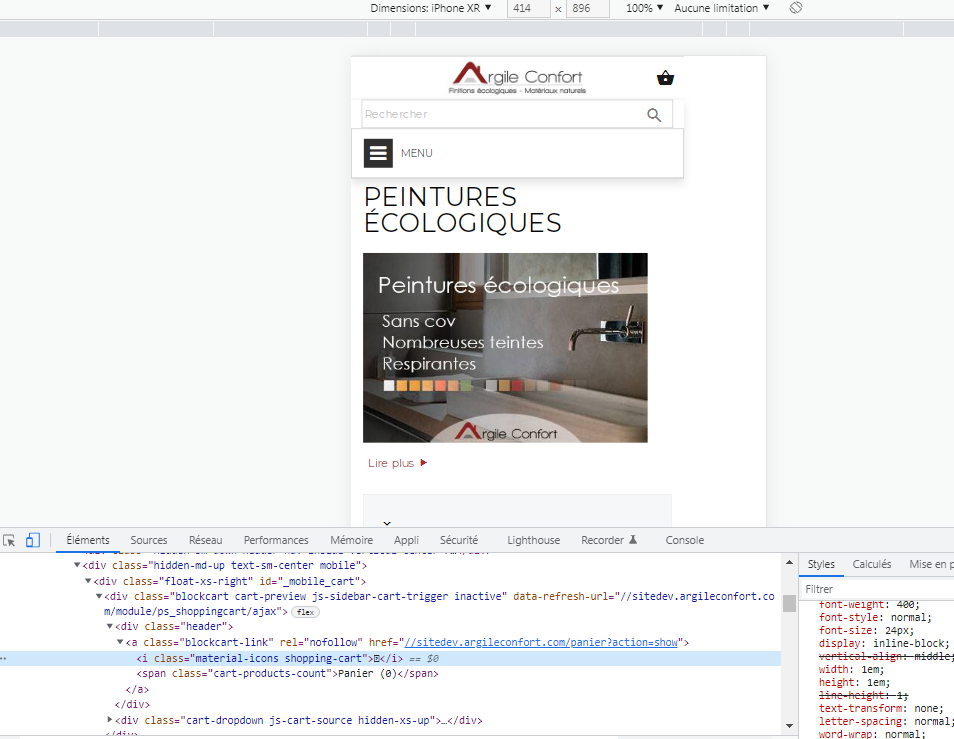
Task: Click the Lire plus arrow link
Action: pyautogui.click(x=397, y=463)
